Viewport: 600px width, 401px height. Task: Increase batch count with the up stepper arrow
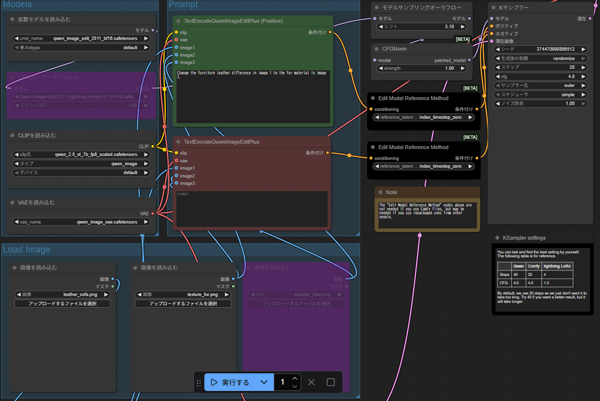pos(296,379)
